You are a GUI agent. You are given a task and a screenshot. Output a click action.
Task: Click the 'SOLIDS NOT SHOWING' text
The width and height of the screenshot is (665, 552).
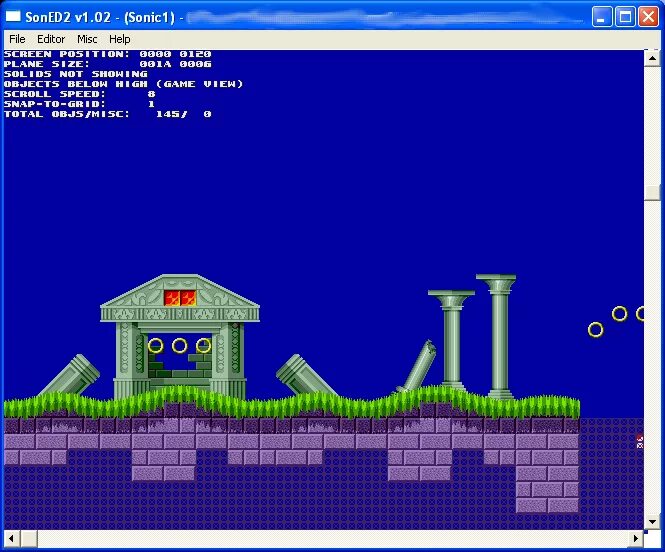[x=76, y=74]
